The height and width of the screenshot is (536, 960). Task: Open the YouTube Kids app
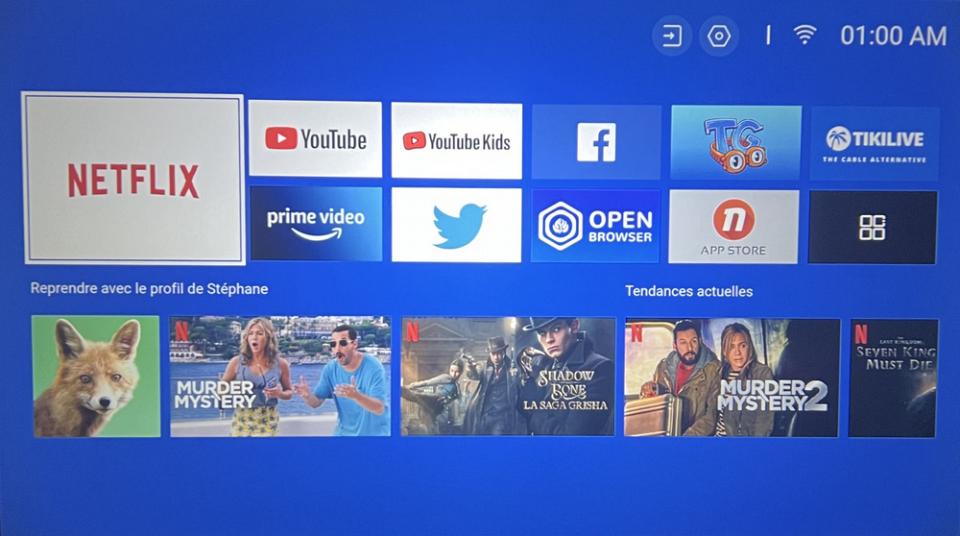click(x=457, y=141)
